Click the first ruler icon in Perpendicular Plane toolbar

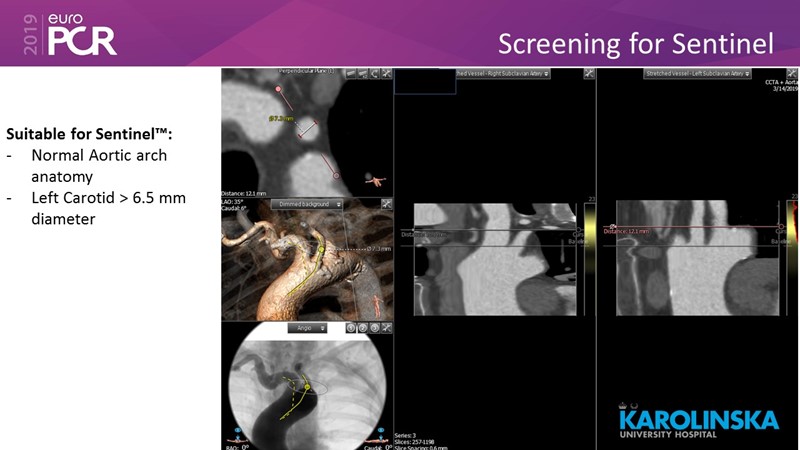[350, 74]
